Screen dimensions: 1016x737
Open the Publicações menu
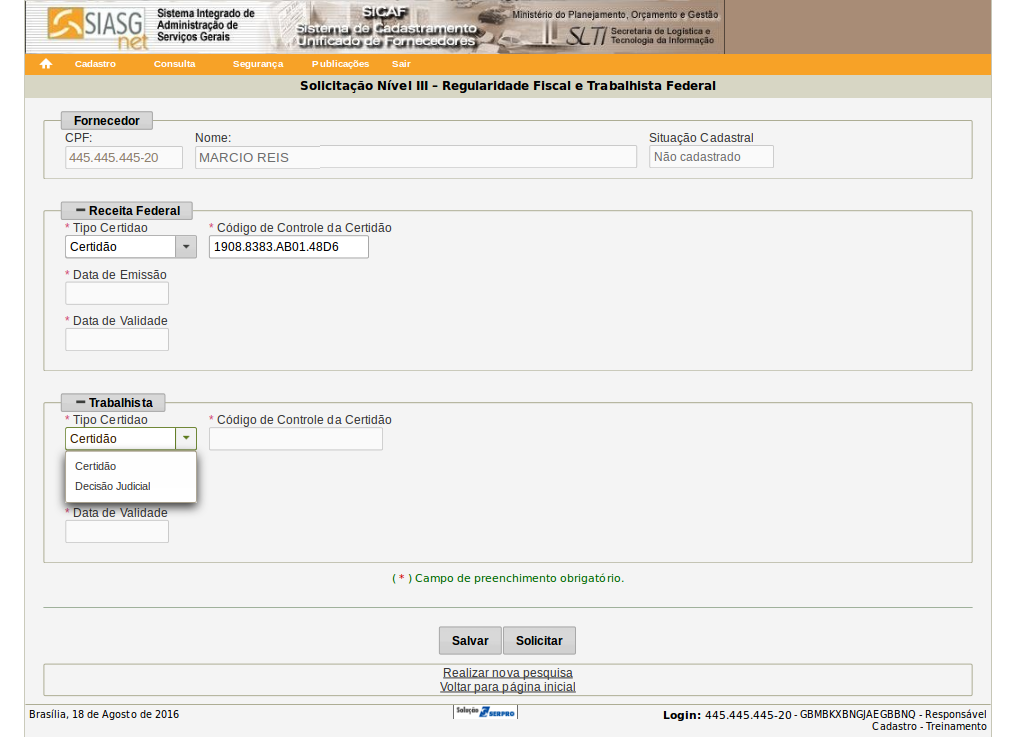coord(340,64)
